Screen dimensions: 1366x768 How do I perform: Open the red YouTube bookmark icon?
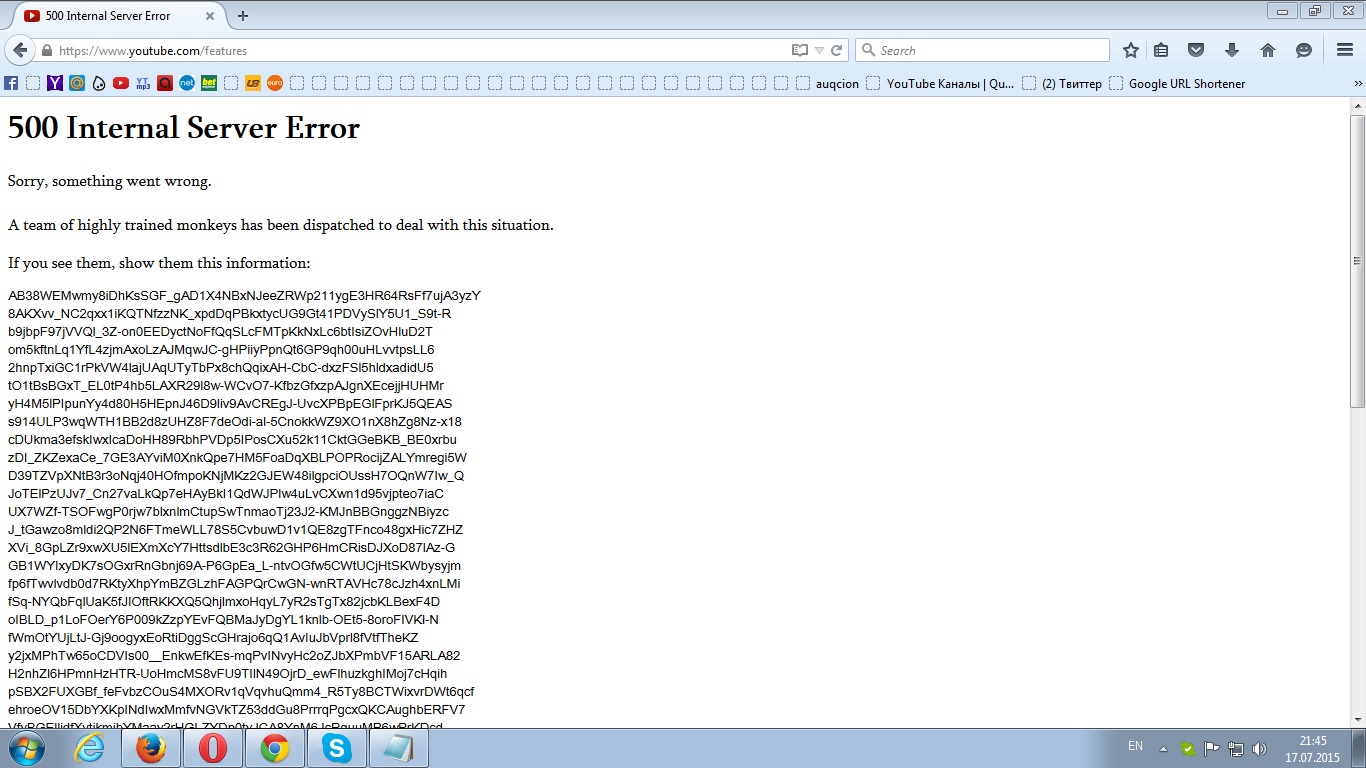(x=121, y=83)
